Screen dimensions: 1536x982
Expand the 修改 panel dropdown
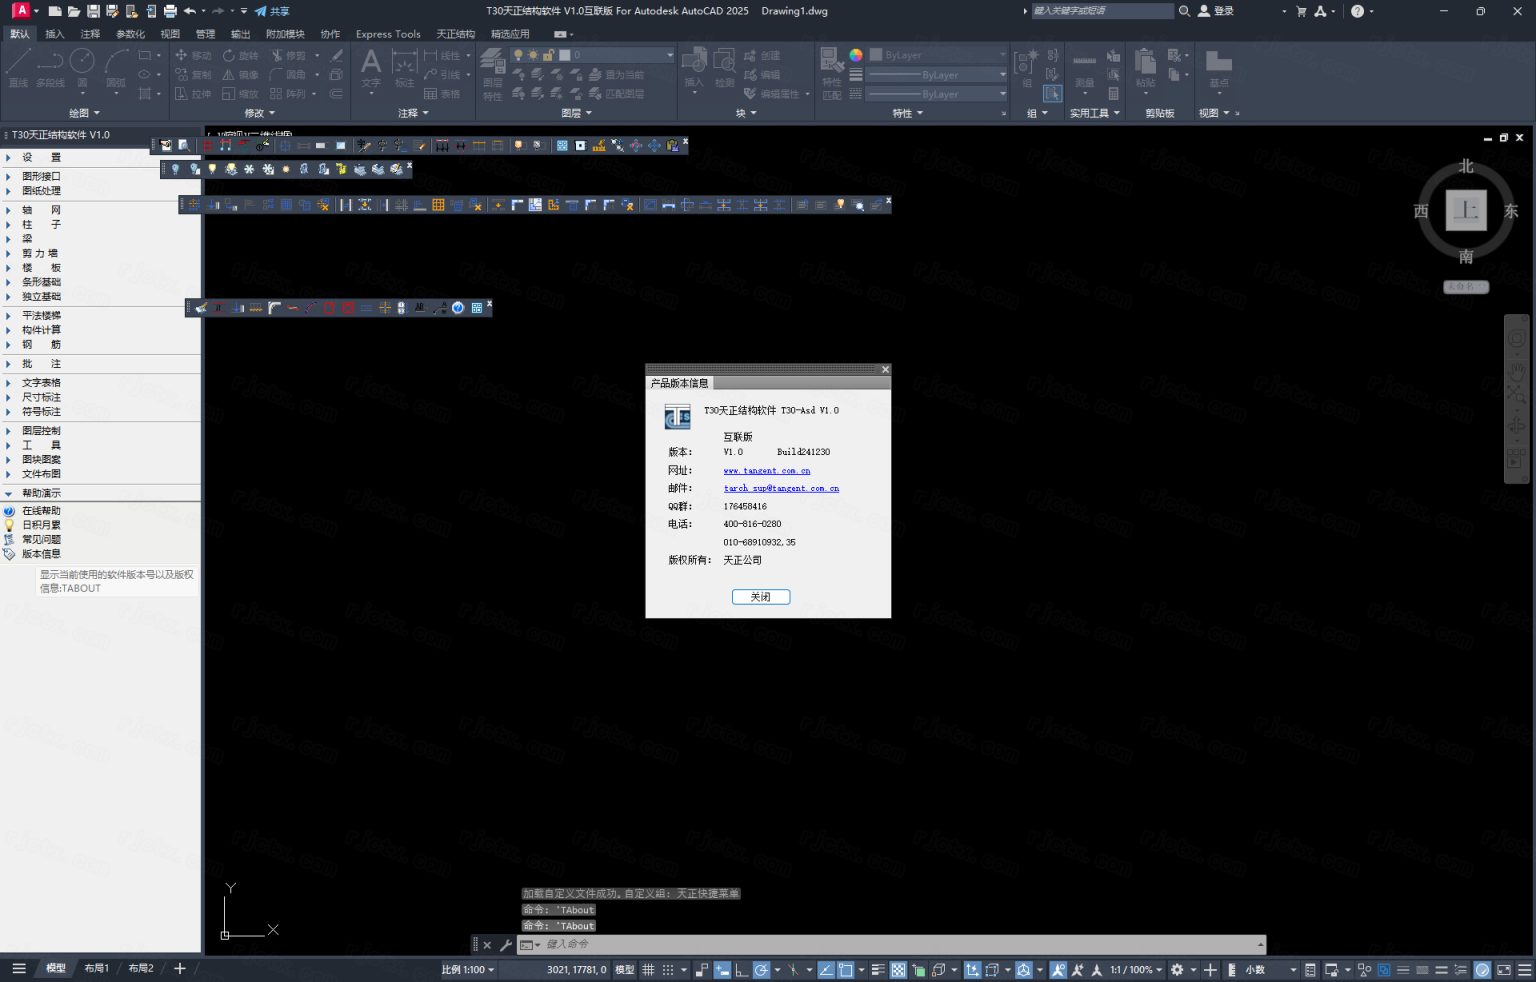tap(260, 113)
